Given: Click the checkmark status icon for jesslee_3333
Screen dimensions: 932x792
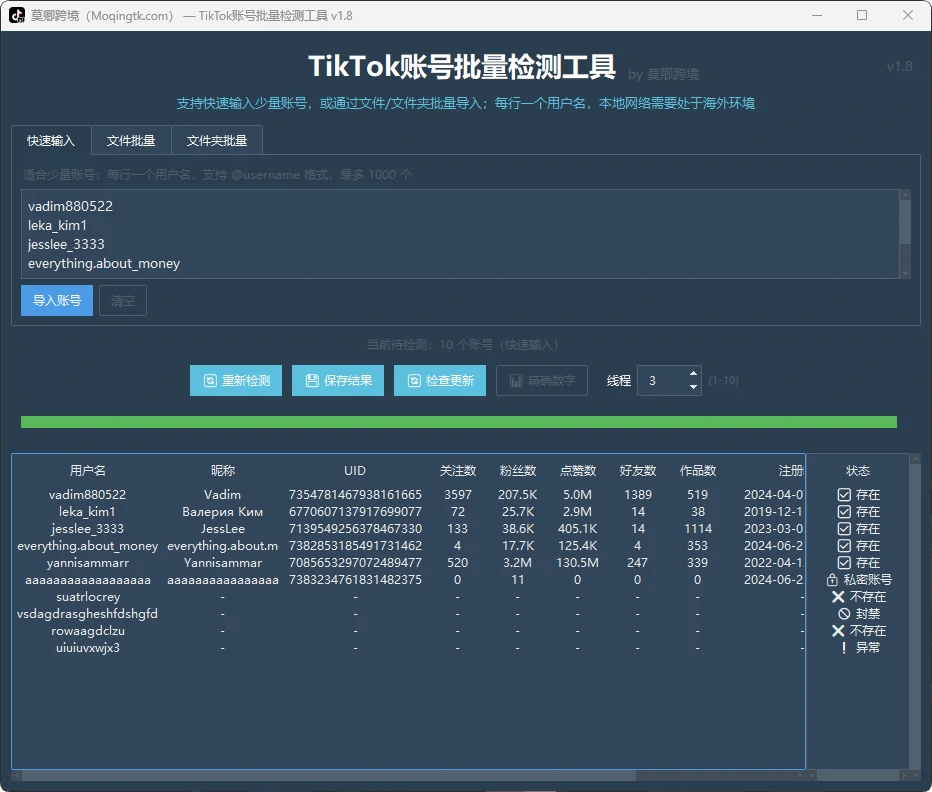Looking at the screenshot, I should (x=844, y=529).
